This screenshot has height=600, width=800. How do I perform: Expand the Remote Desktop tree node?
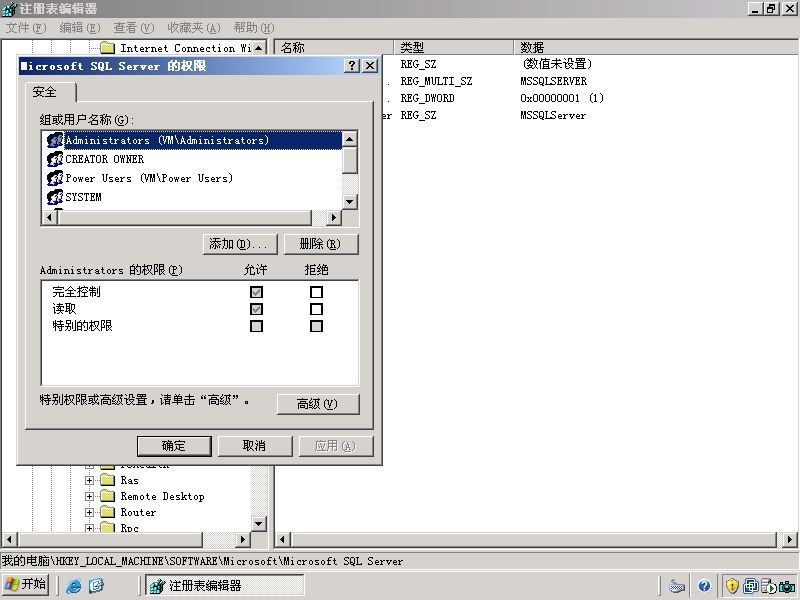tap(89, 496)
